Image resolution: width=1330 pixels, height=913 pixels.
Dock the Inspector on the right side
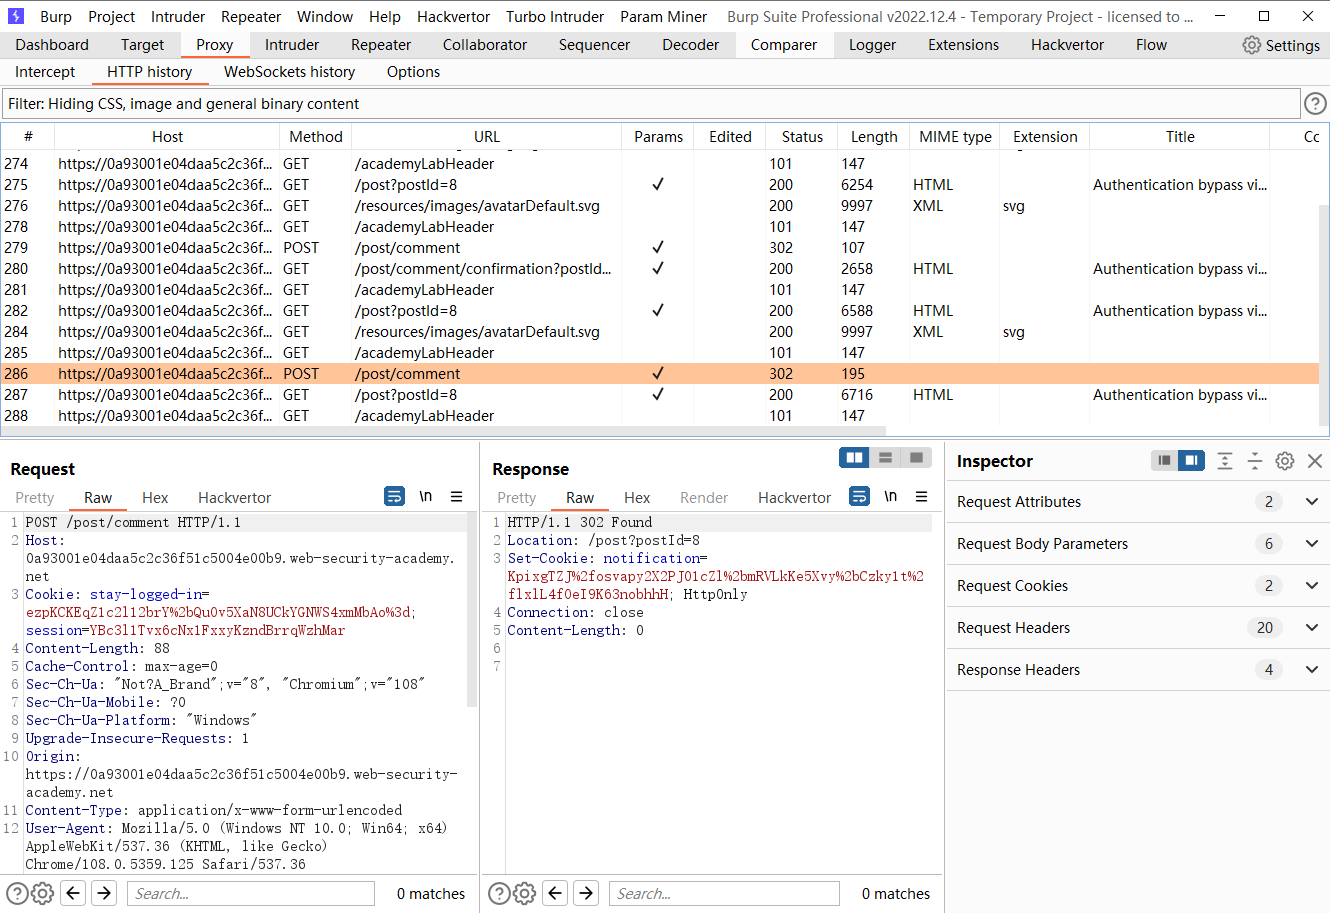tap(1191, 461)
